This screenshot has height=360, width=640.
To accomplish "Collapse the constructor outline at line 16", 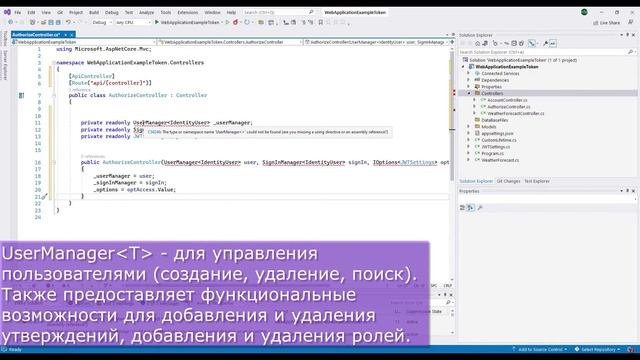I will tap(53, 162).
